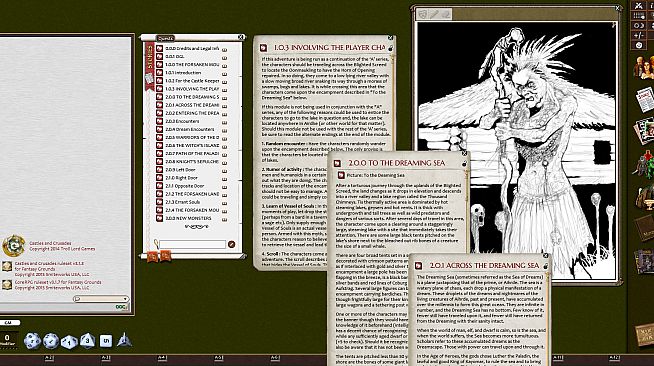Open 1.0.0 The Forsaken Mountain story
Screen dimensions: 654x366
pyautogui.click(x=192, y=65)
